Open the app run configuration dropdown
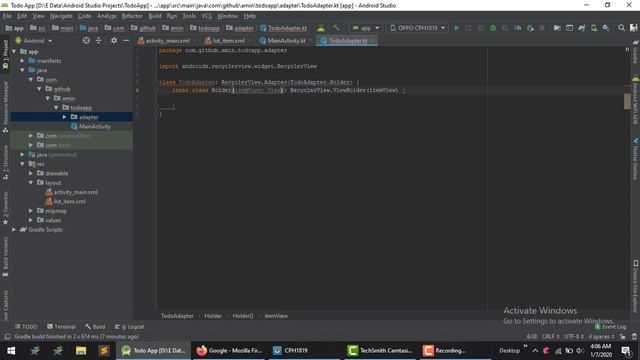The image size is (640, 360). (x=366, y=28)
